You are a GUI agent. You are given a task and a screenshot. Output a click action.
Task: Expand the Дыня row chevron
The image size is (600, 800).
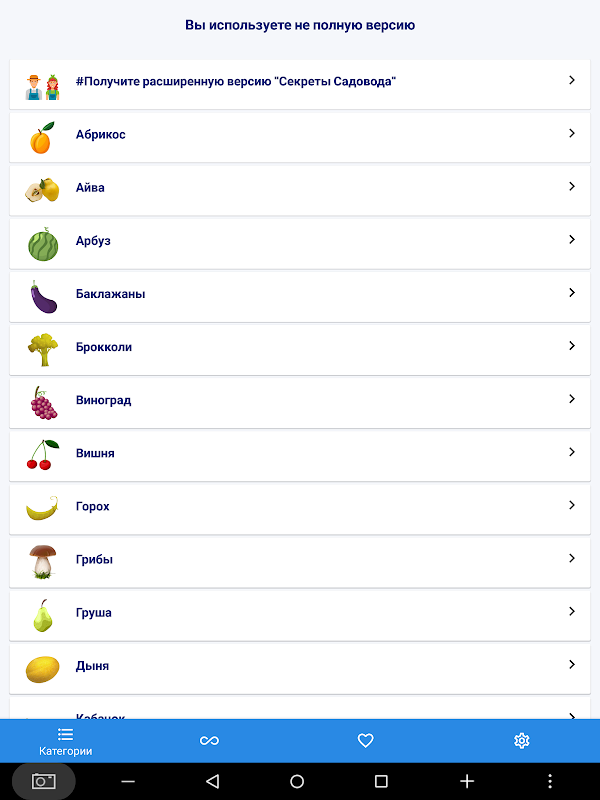click(x=572, y=664)
